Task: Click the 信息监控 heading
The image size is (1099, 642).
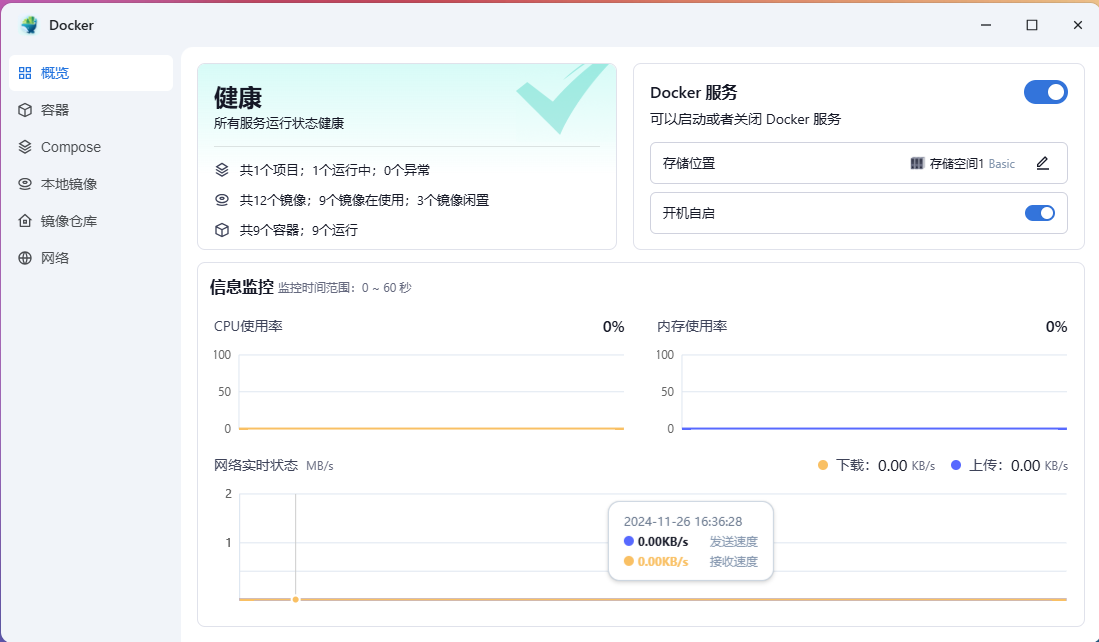Action: tap(242, 287)
